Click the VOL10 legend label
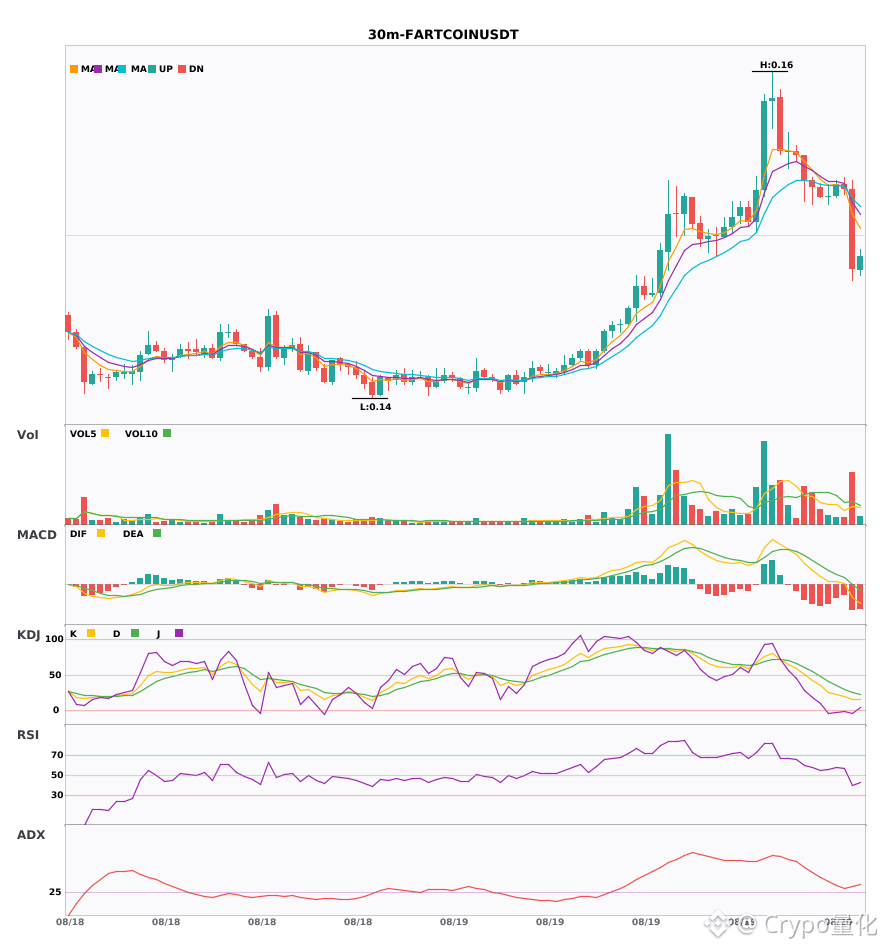Image resolution: width=885 pixels, height=950 pixels. click(141, 434)
